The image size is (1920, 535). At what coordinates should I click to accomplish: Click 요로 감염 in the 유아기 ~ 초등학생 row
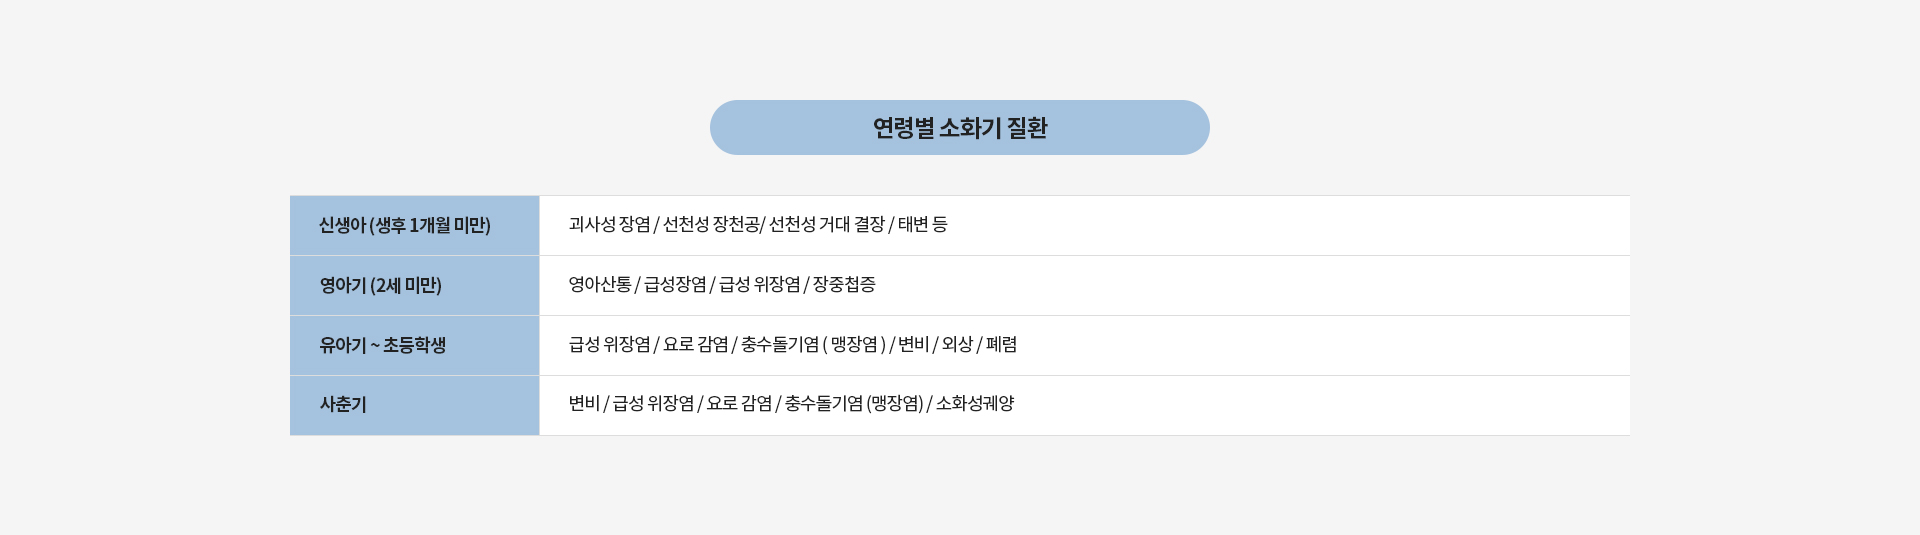point(696,345)
